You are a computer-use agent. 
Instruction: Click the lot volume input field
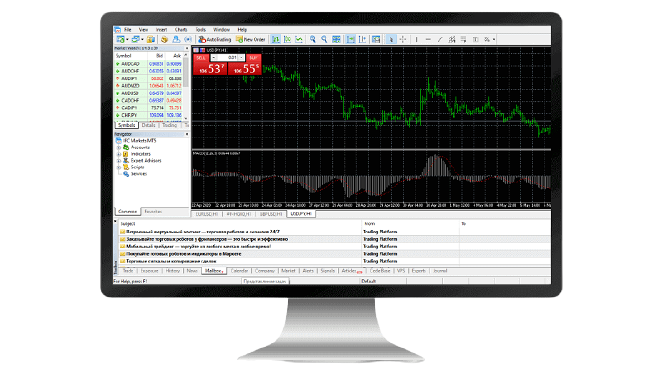229,57
